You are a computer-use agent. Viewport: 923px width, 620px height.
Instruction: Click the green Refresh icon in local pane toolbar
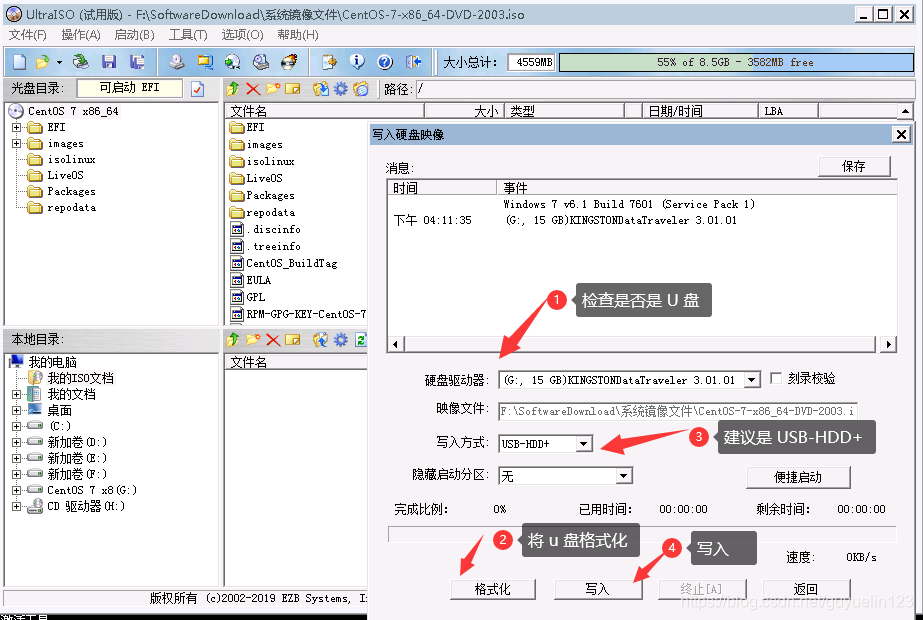pos(361,340)
